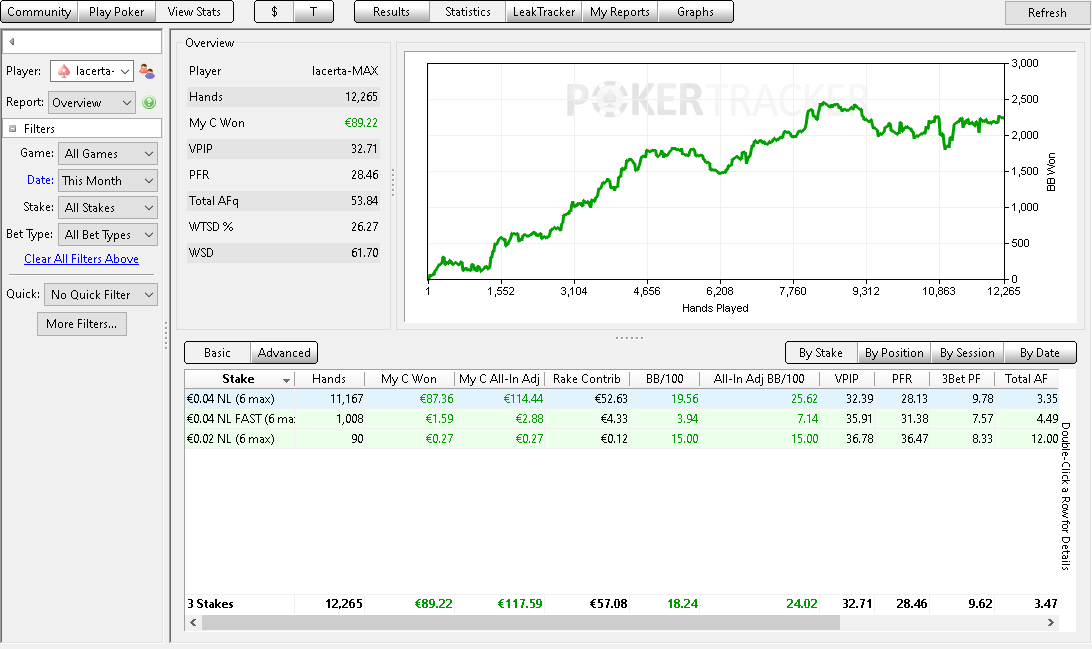Open the Quick filter dropdown

[x=101, y=295]
